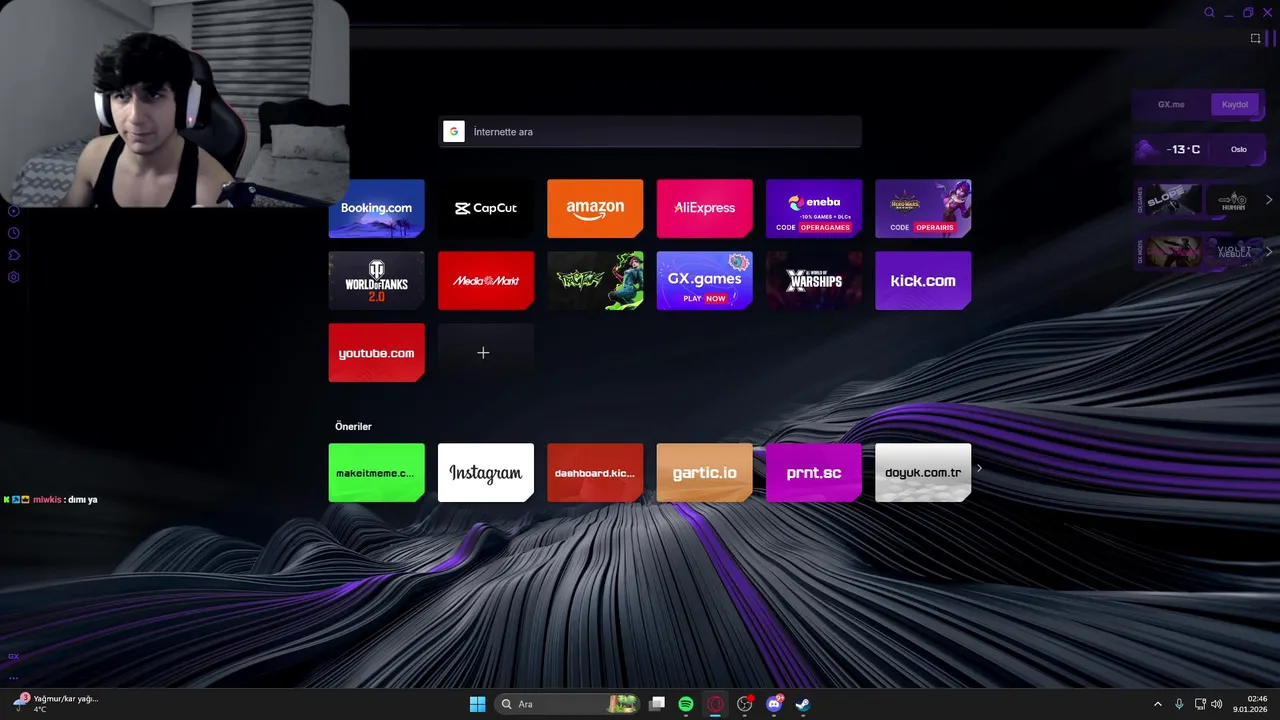Image resolution: width=1280 pixels, height=720 pixels.
Task: Show more suggestions with the right chevron
Action: [979, 468]
